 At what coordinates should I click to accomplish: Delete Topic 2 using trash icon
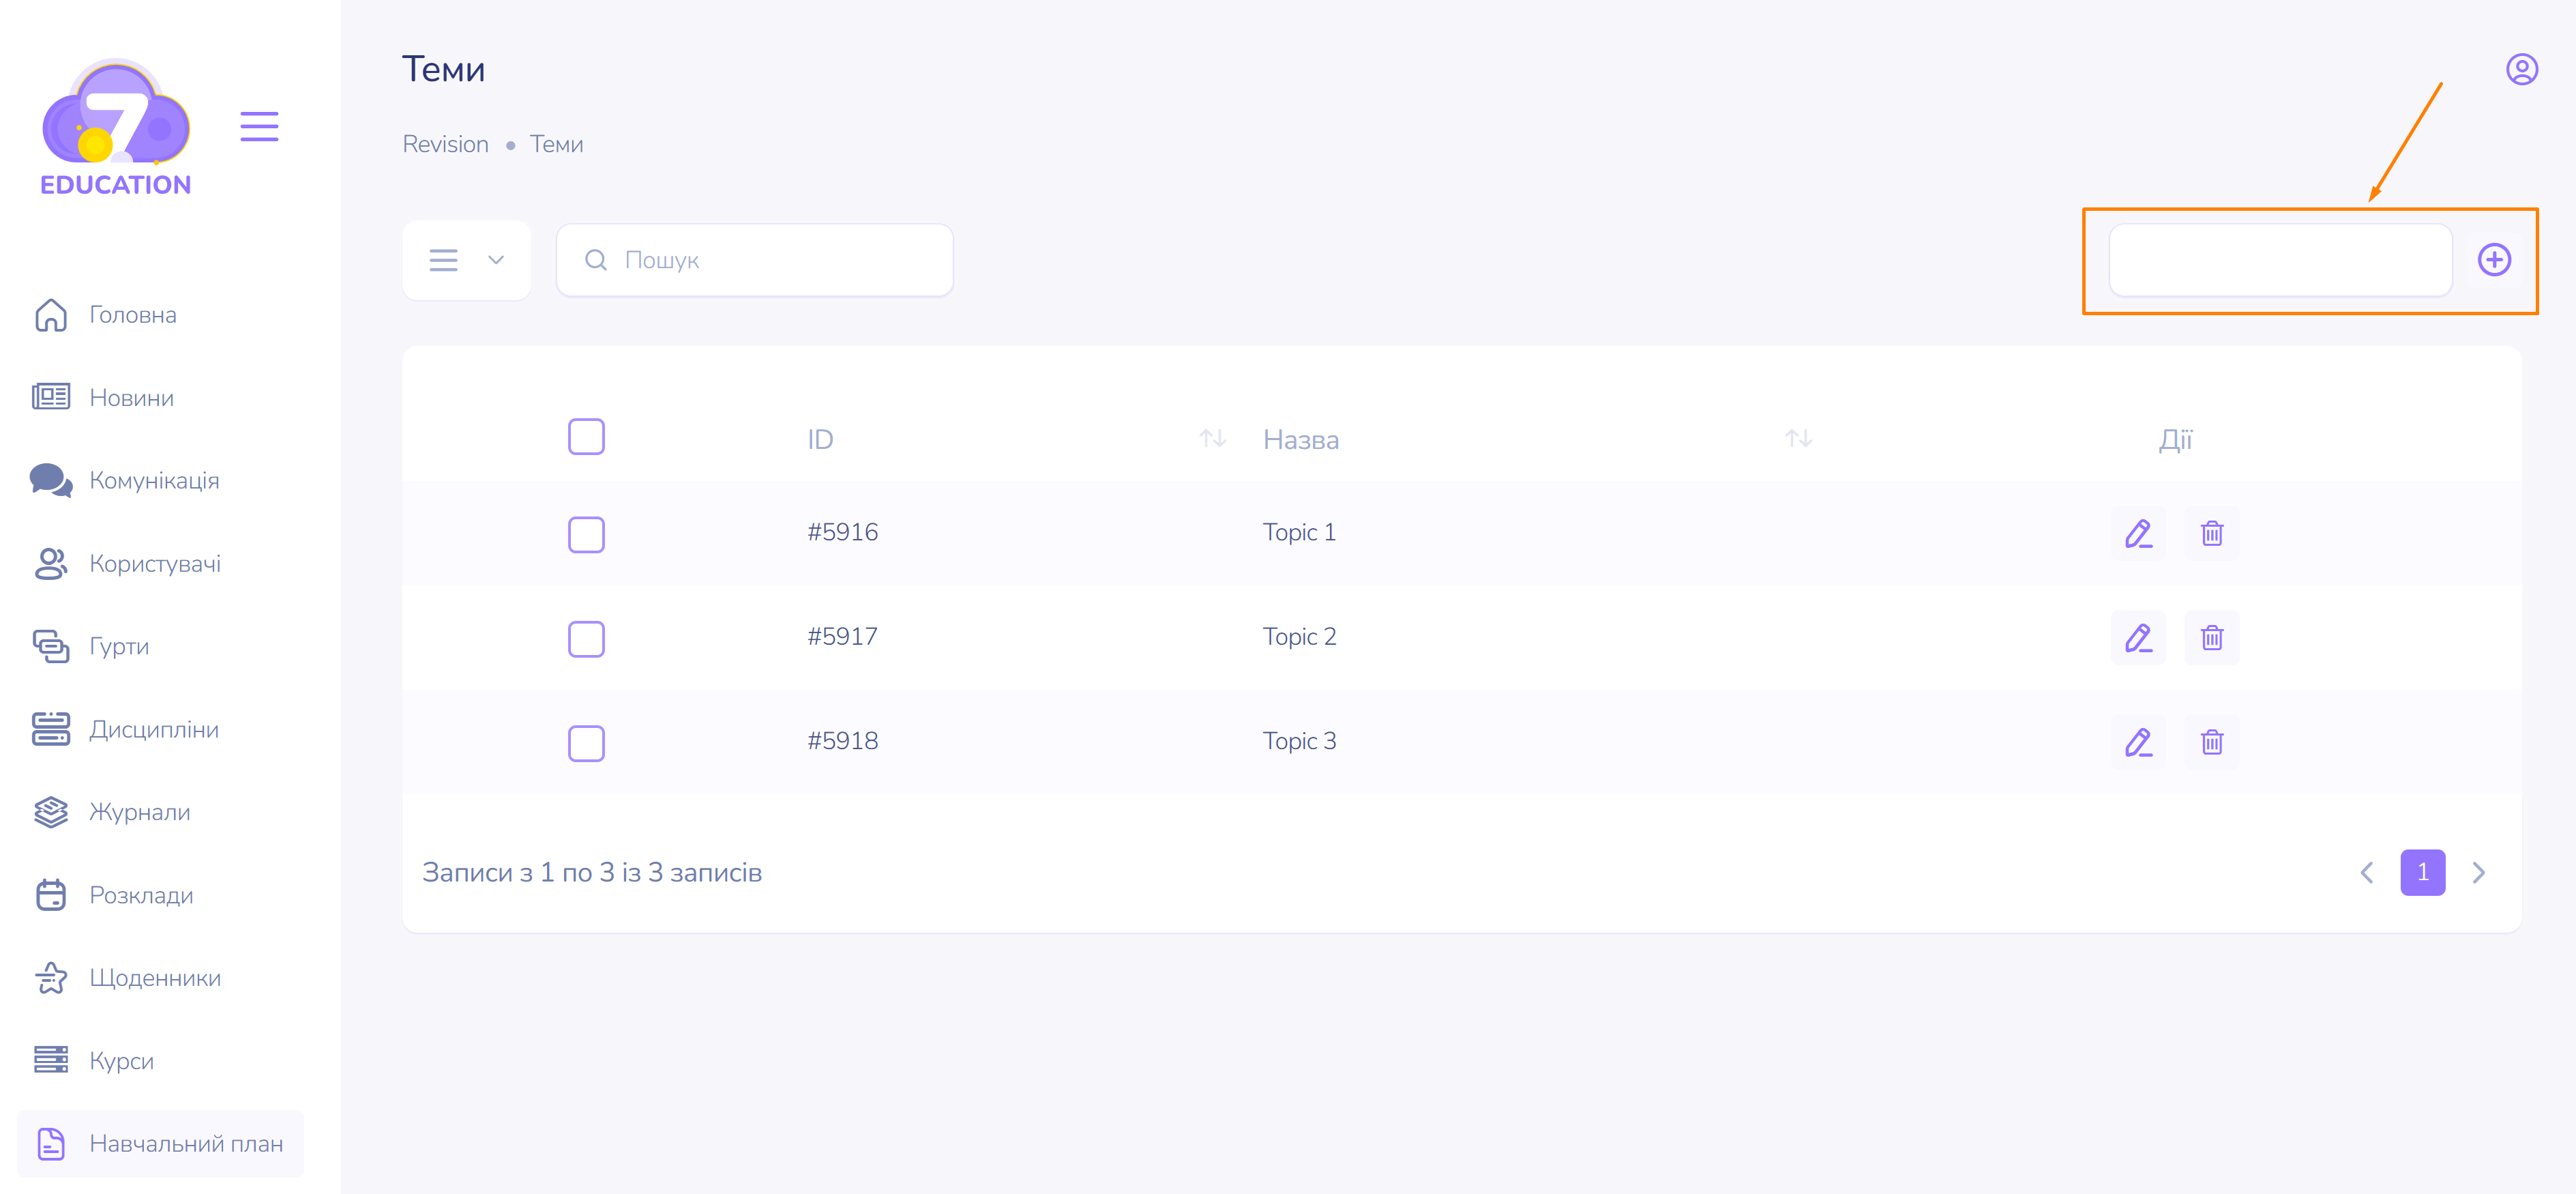pyautogui.click(x=2211, y=638)
